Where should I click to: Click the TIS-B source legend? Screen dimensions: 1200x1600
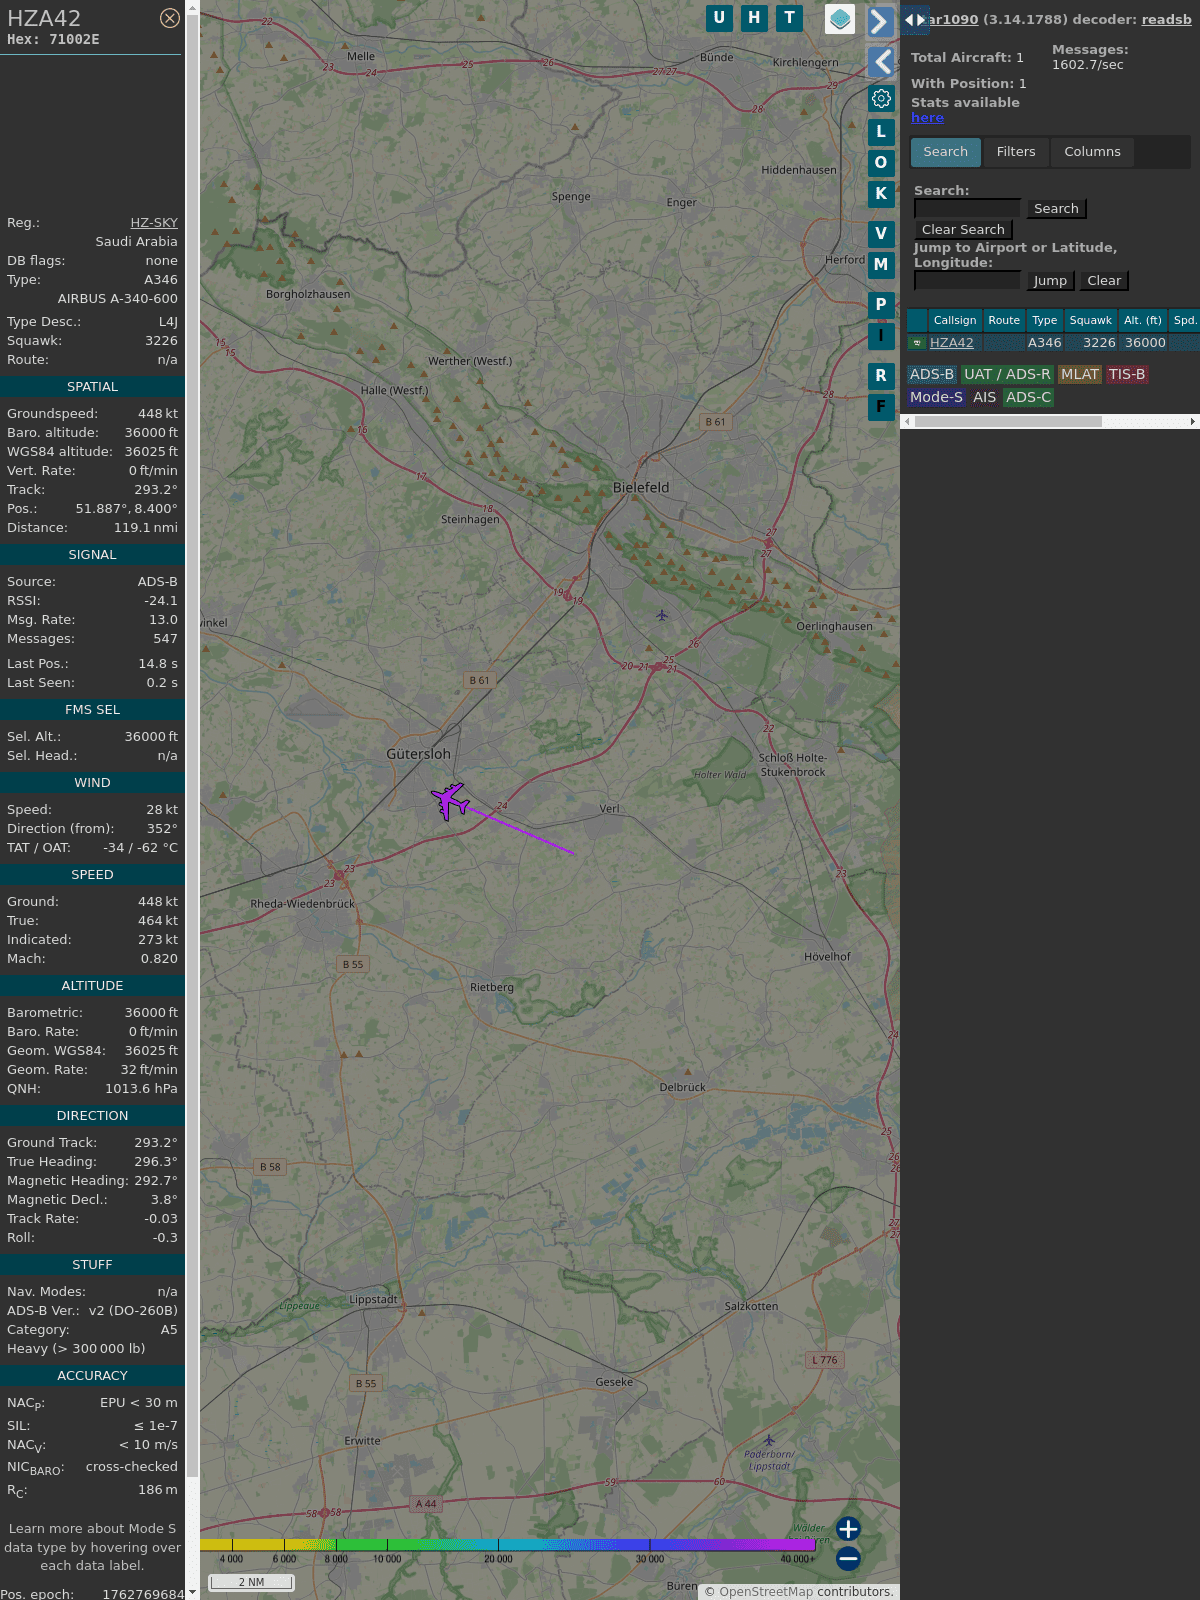tap(1127, 375)
